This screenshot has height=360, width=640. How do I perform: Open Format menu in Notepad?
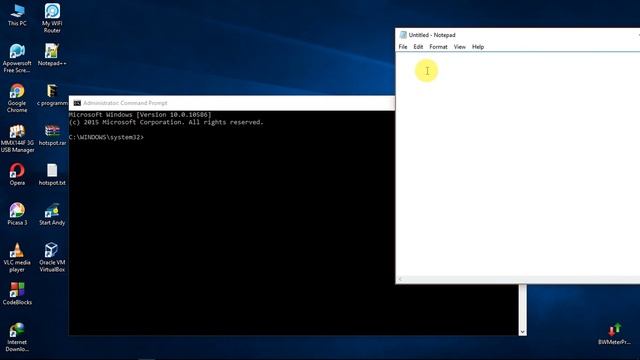coord(438,47)
